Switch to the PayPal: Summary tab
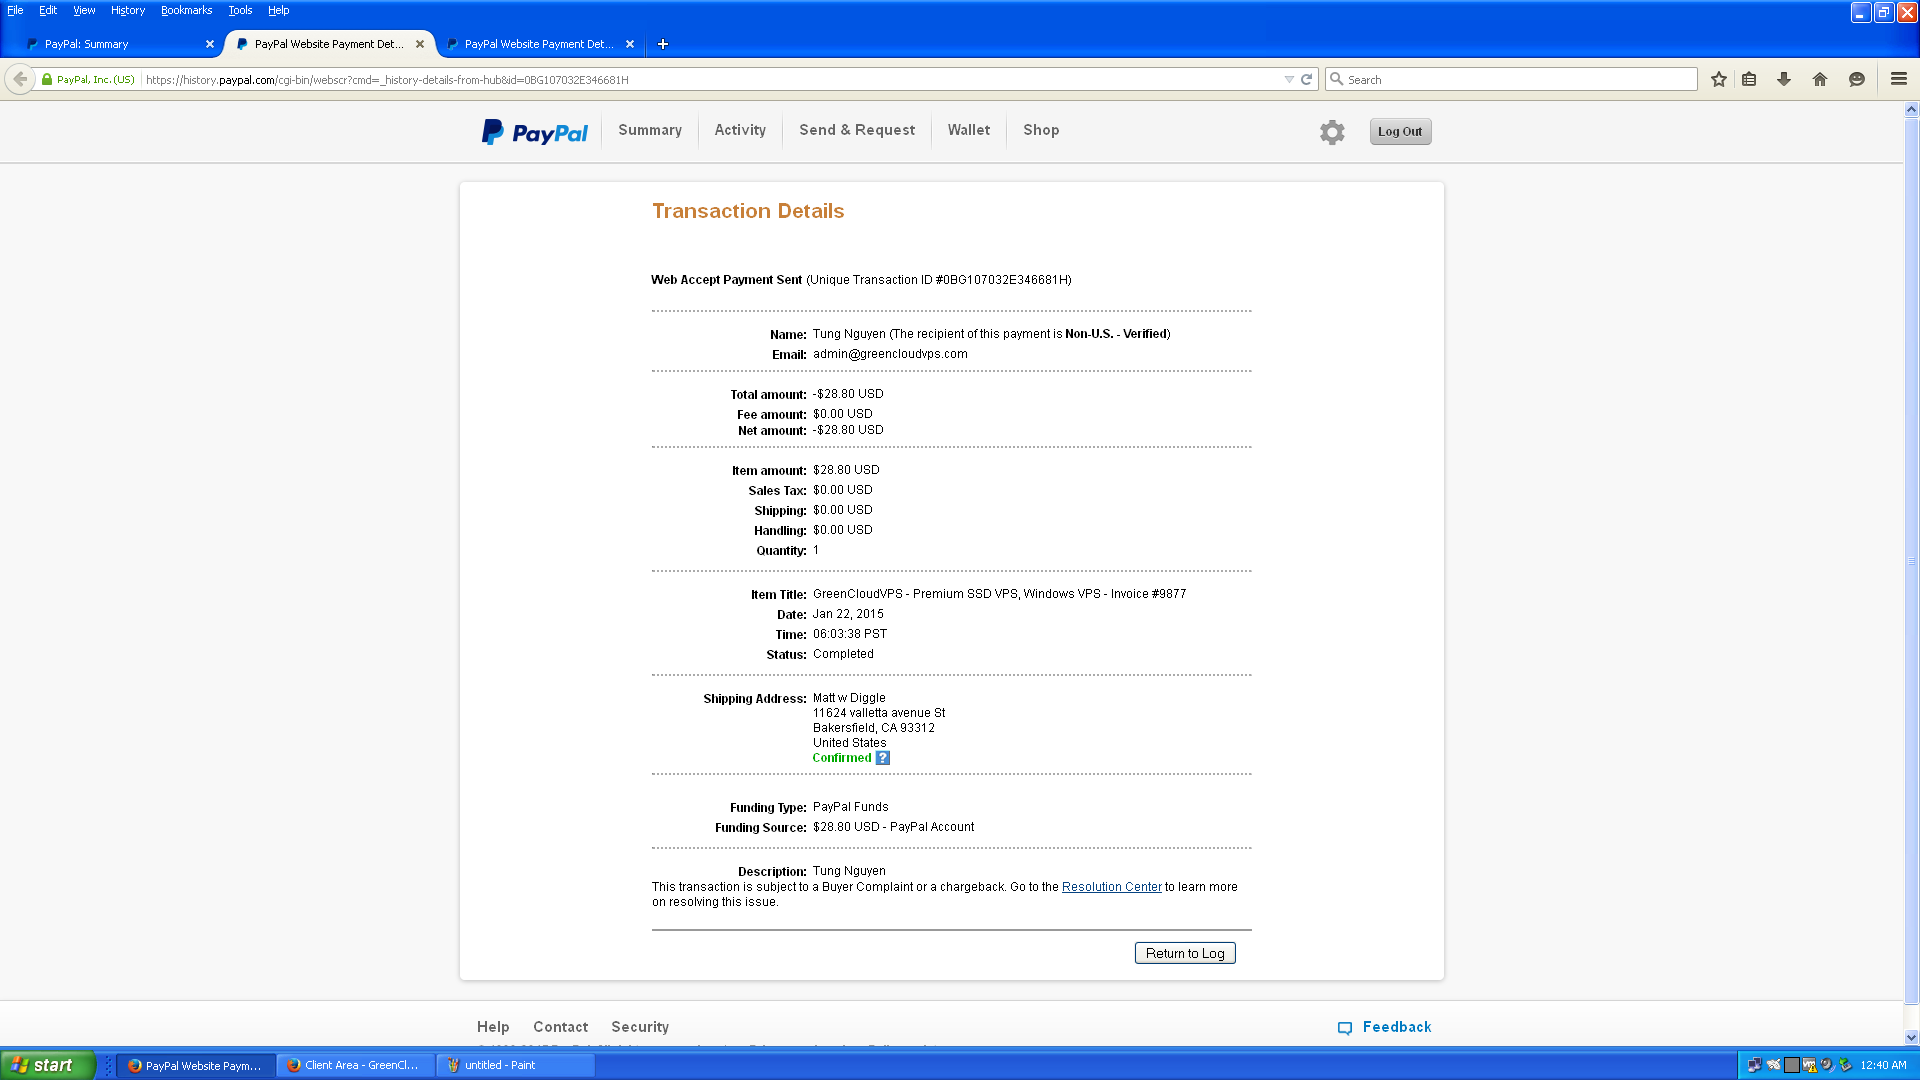The image size is (1920, 1080). click(x=110, y=44)
